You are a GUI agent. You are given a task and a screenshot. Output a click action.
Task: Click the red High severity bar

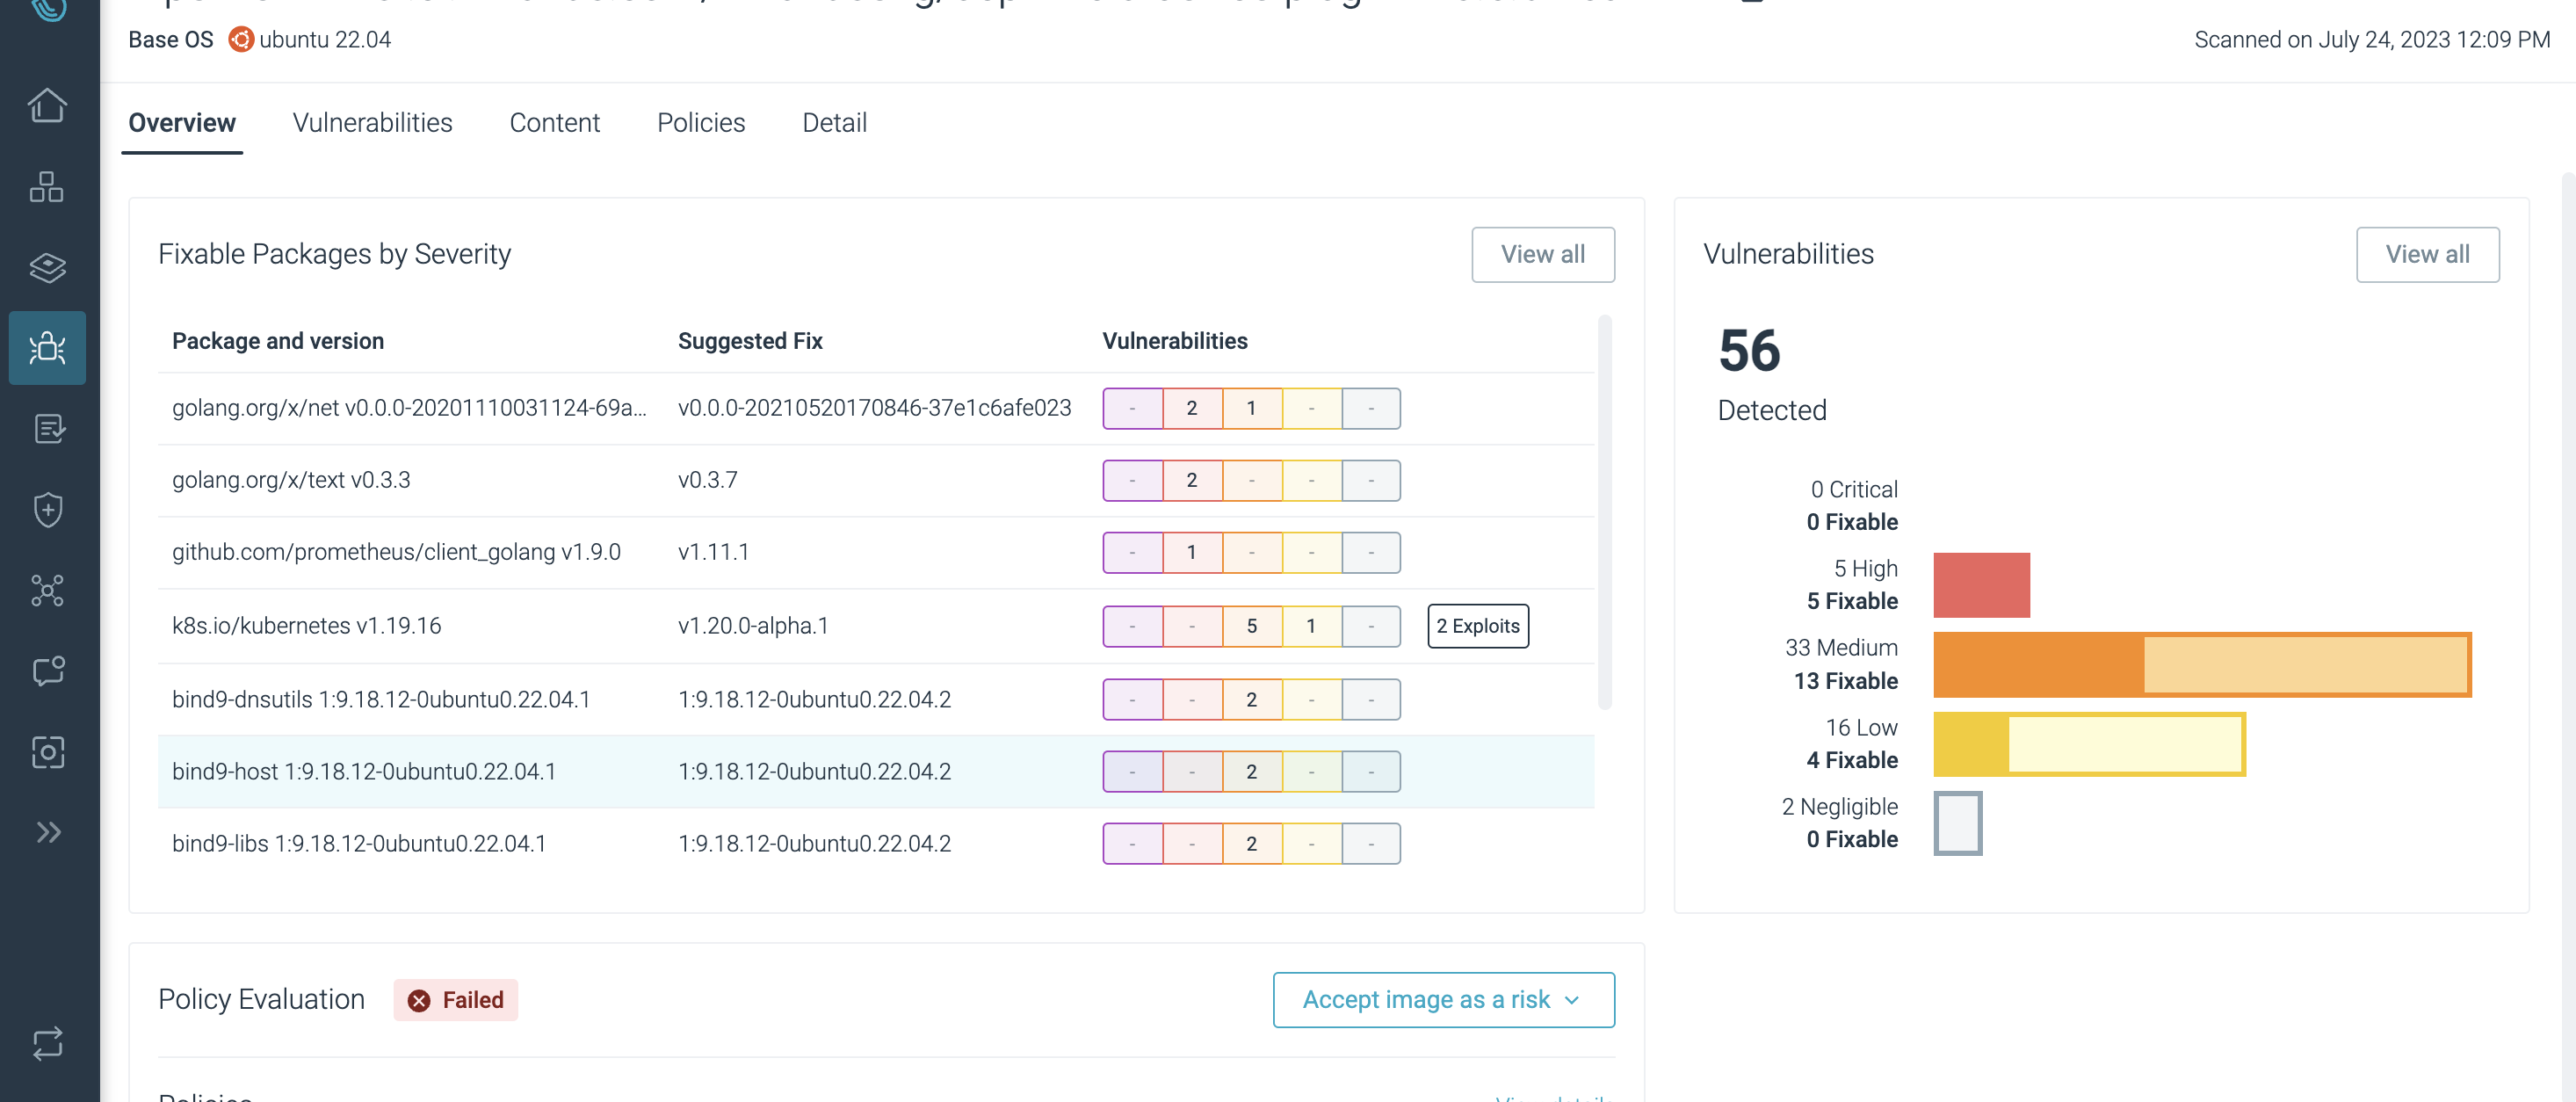pos(1982,585)
